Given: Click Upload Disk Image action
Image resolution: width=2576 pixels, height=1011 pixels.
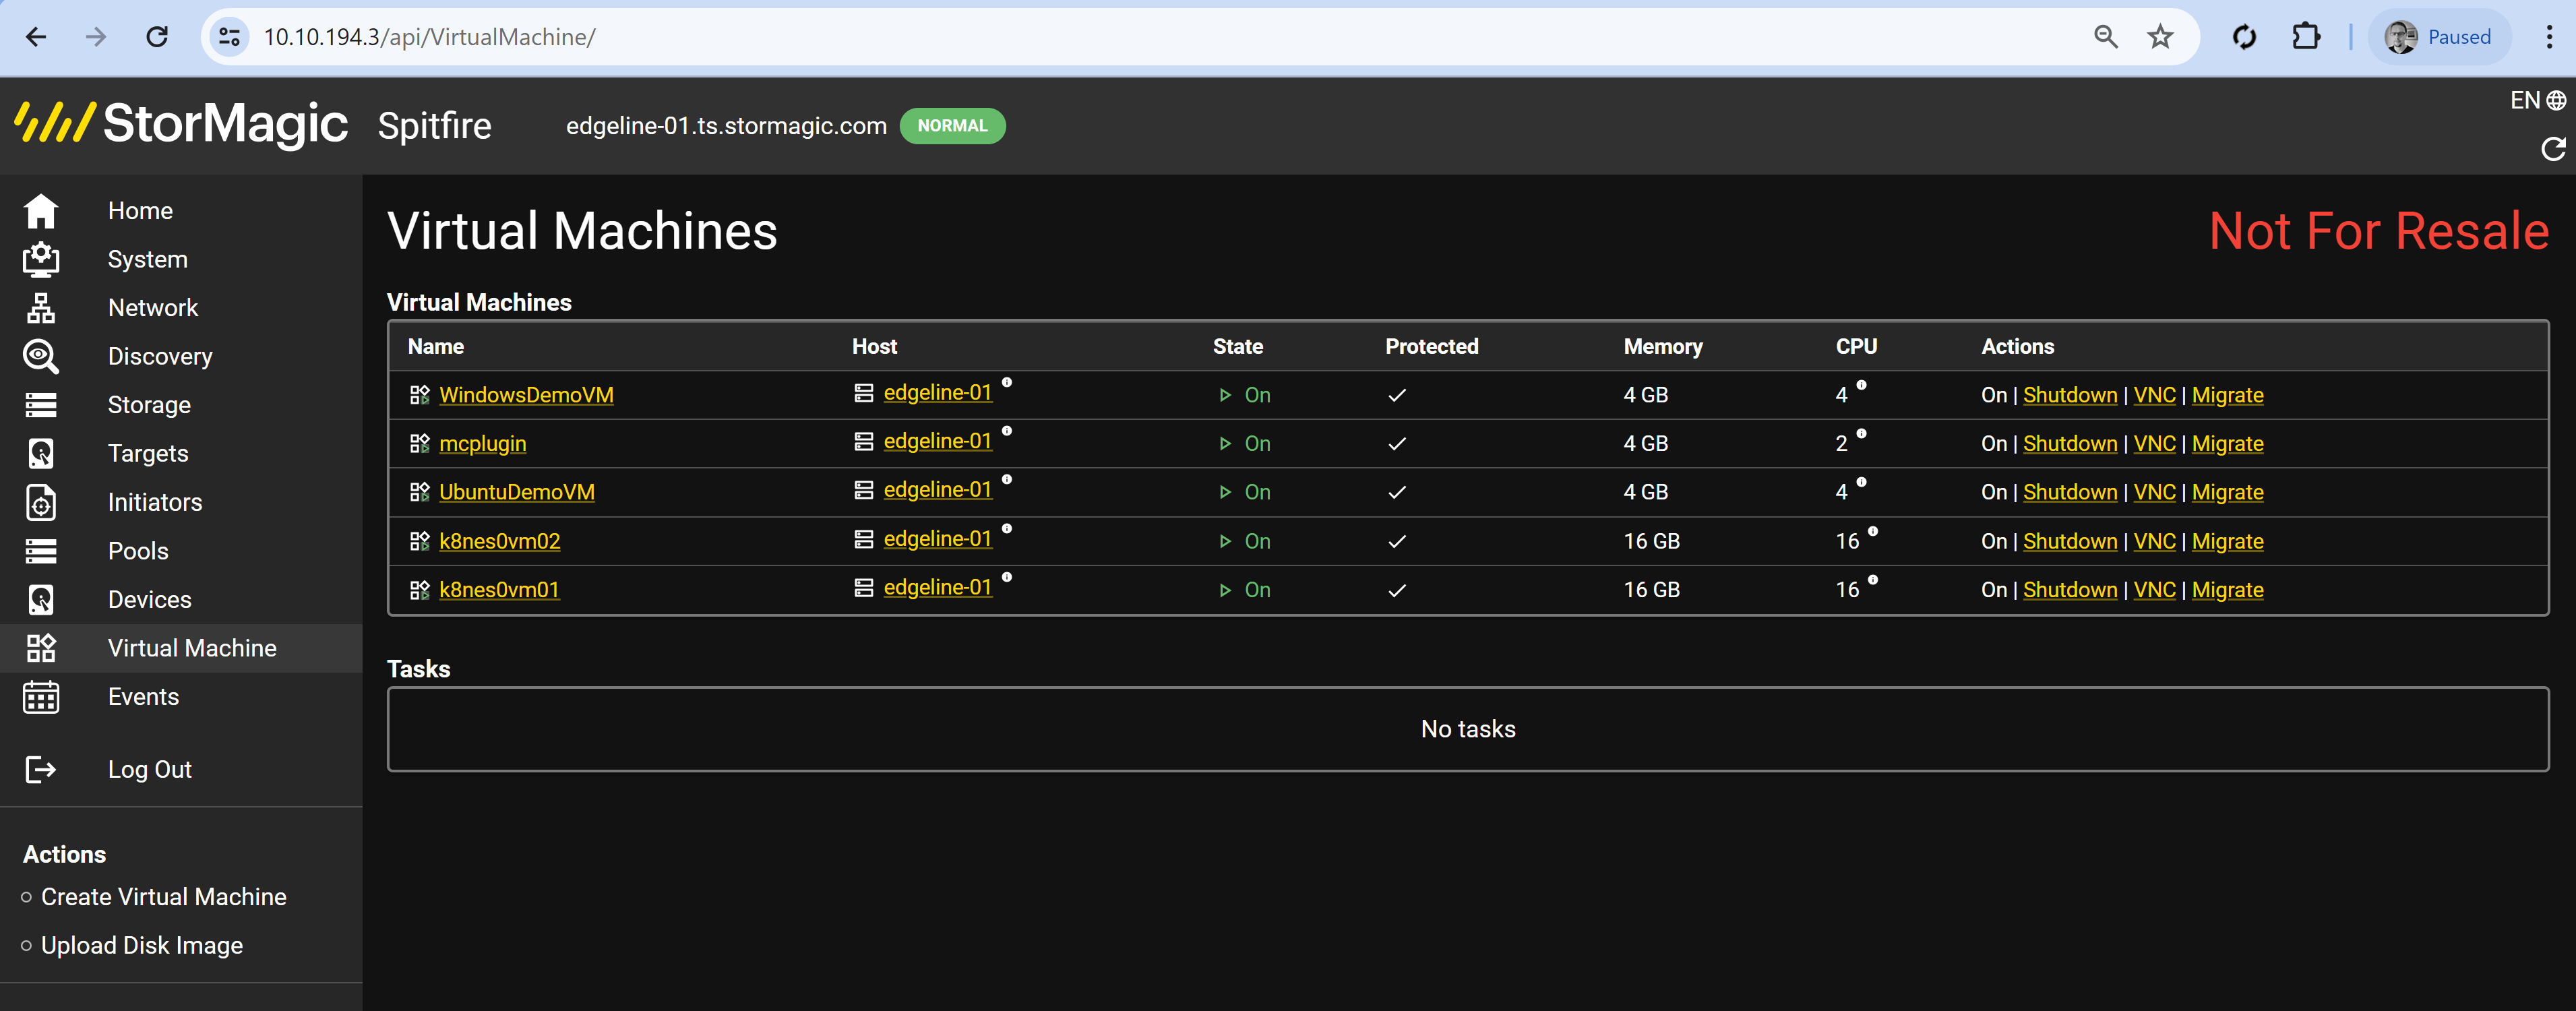Looking at the screenshot, I should click(x=141, y=945).
